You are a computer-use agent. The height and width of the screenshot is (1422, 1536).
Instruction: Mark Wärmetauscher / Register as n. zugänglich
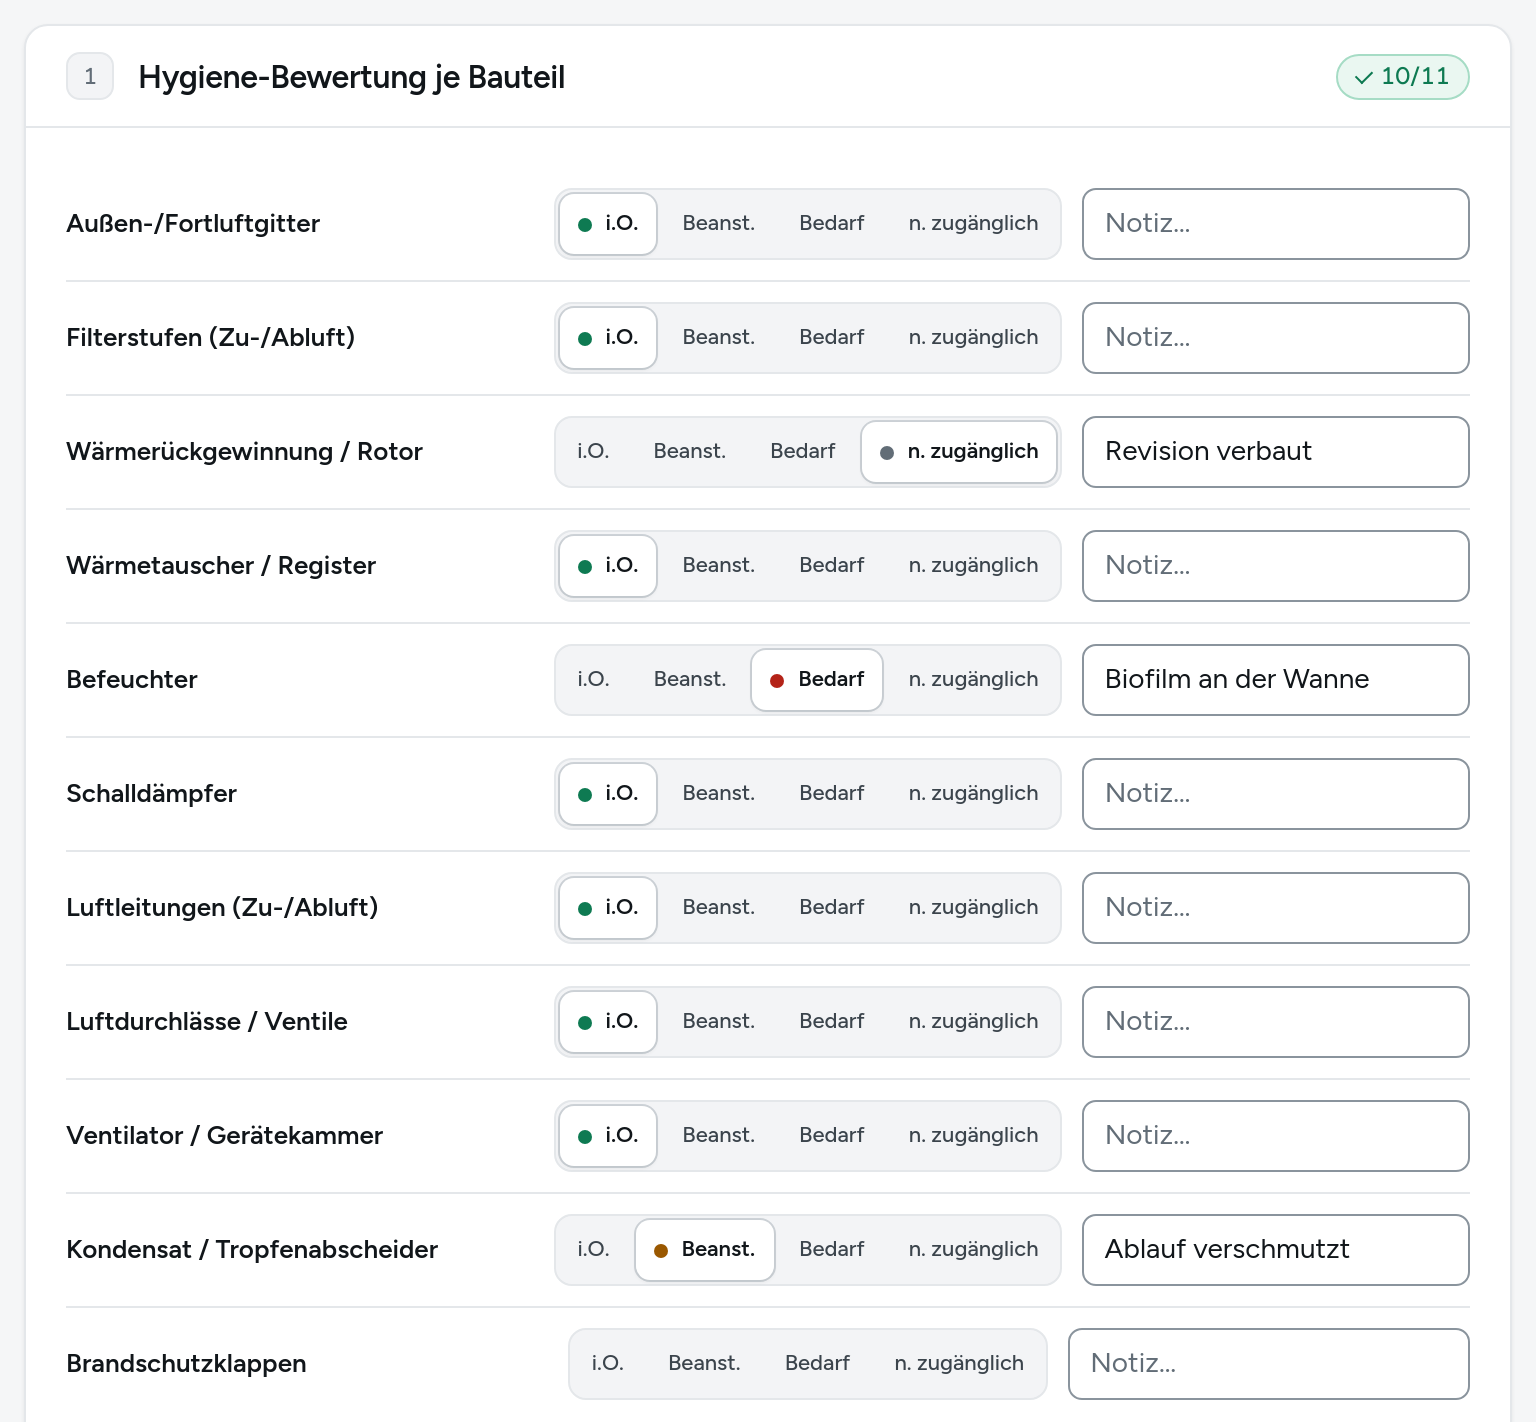[x=973, y=566]
